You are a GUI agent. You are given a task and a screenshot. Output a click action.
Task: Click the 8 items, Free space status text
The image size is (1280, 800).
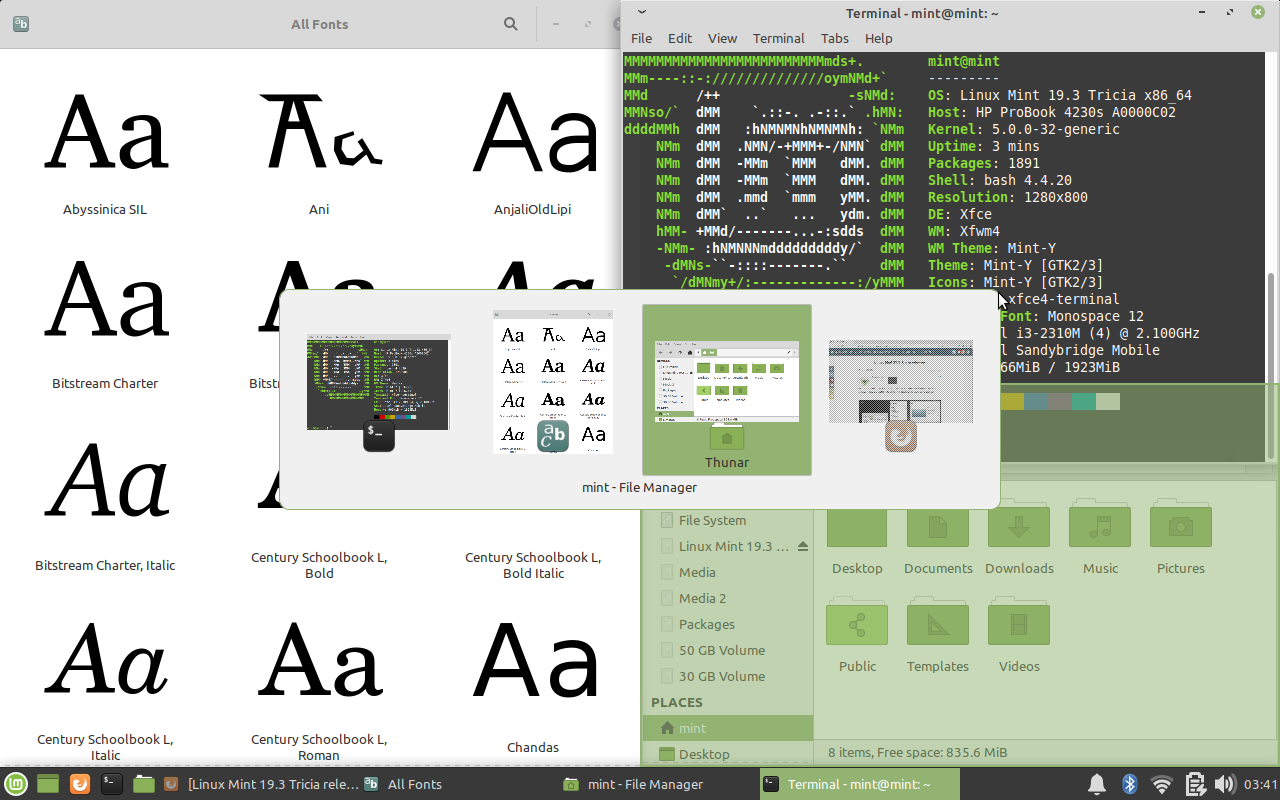917,752
